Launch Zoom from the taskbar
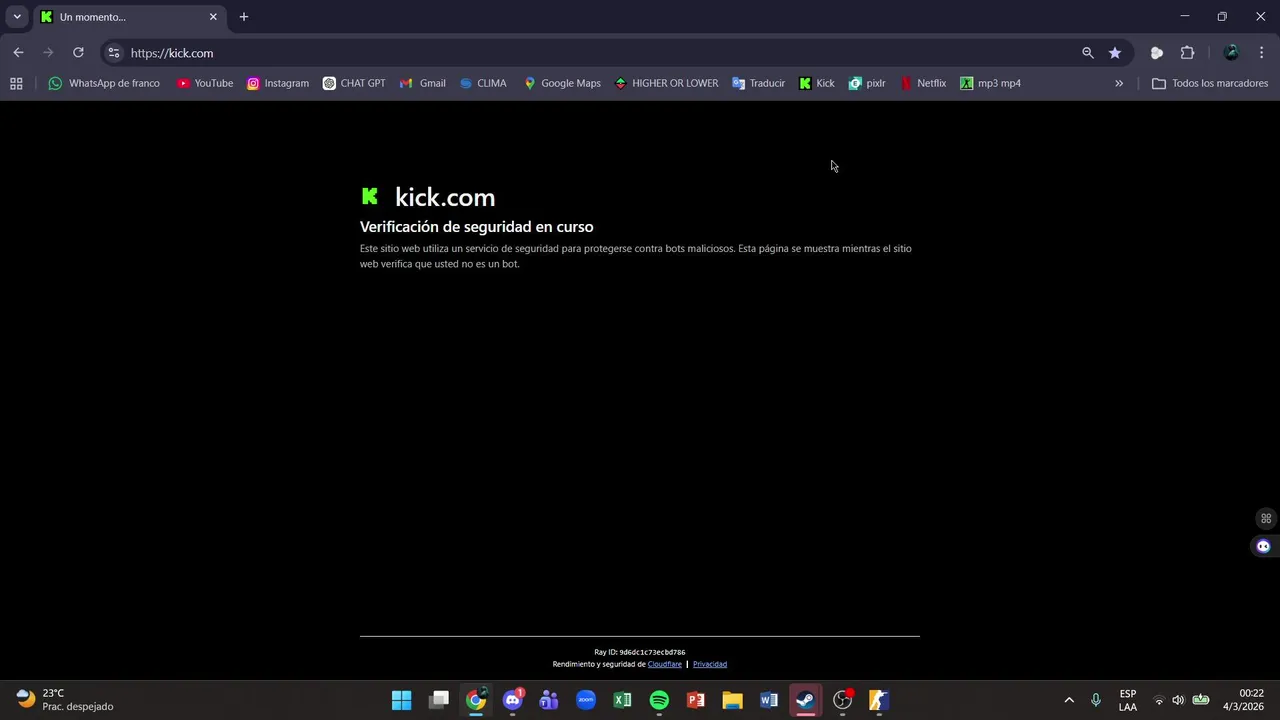The height and width of the screenshot is (720, 1280). 586,700
